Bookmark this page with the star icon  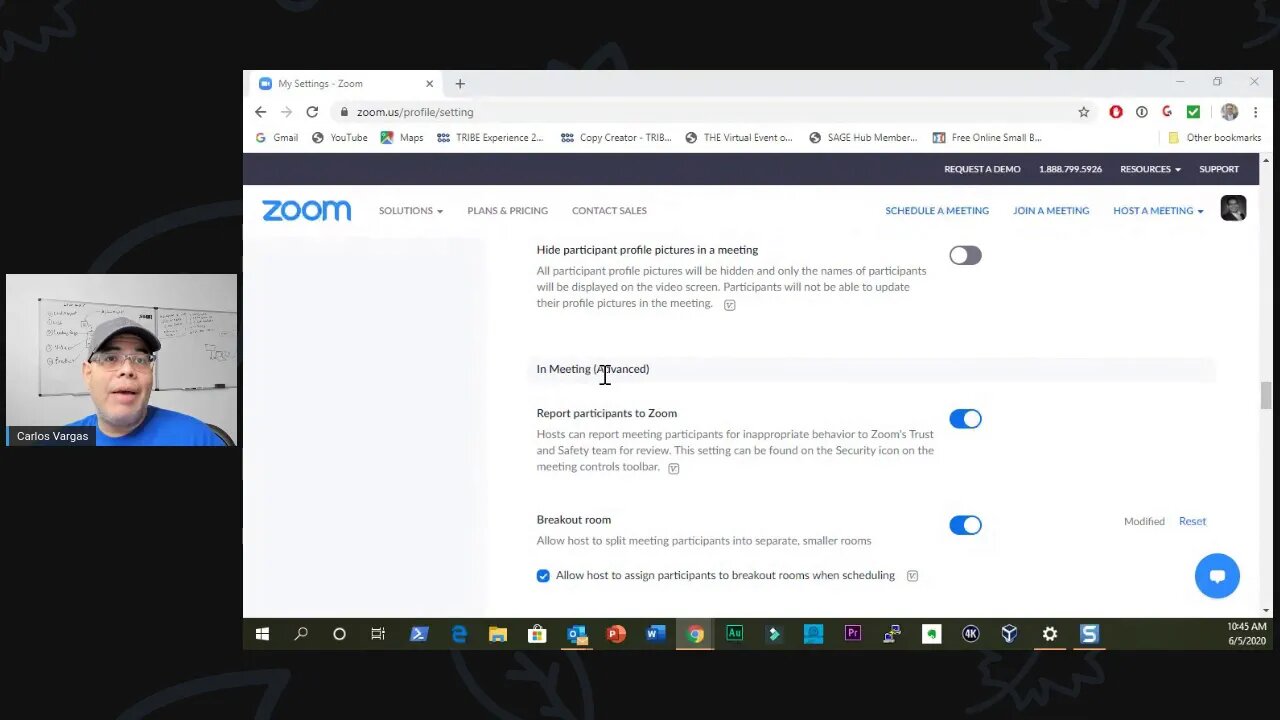click(1084, 112)
